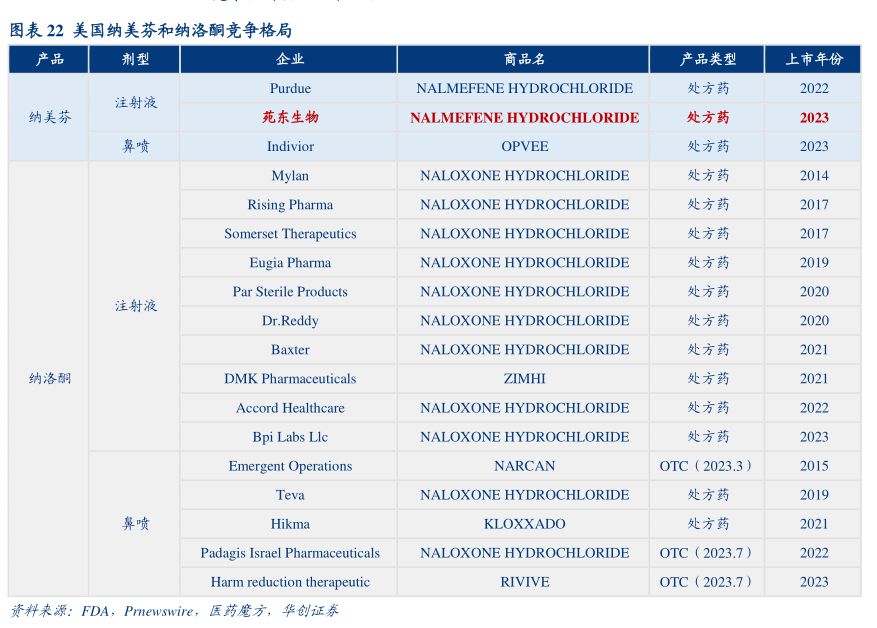Click the 'Indivior' company cell
877x628 pixels.
(290, 147)
